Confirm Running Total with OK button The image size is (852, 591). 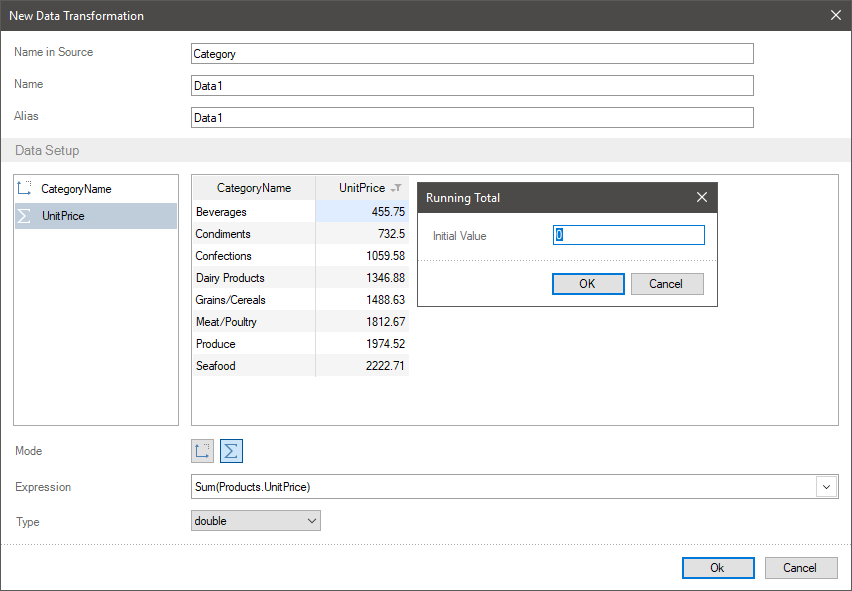pyautogui.click(x=588, y=284)
